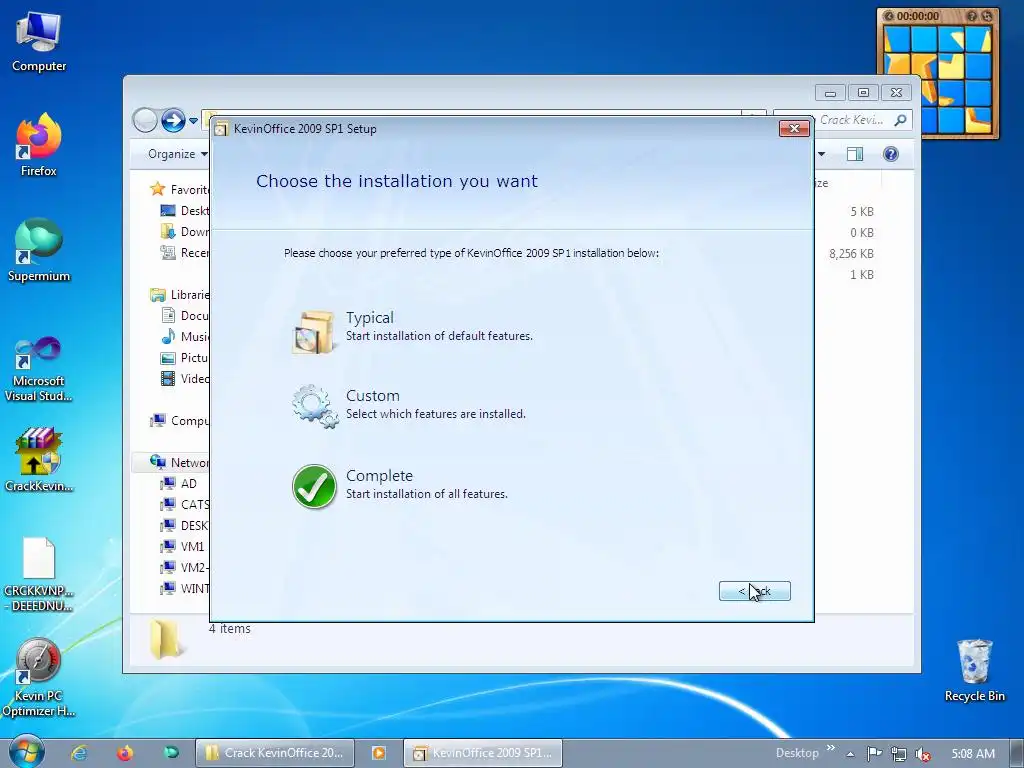Open Supermium from the taskbar
This screenshot has width=1024, height=768.
tap(171, 753)
